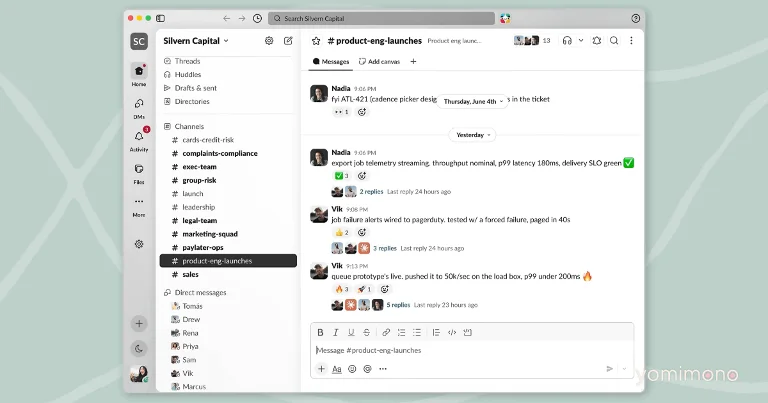Search in channel with magnifier icon
This screenshot has height=403, width=768.
[x=614, y=41]
